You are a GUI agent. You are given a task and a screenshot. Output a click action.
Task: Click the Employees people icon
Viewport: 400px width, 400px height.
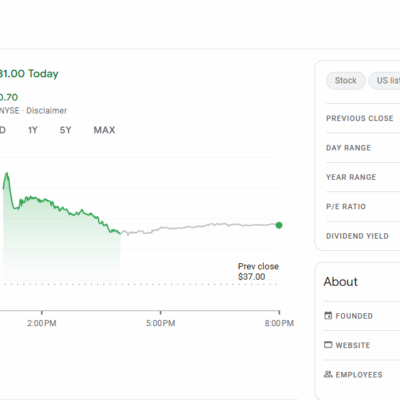(328, 374)
